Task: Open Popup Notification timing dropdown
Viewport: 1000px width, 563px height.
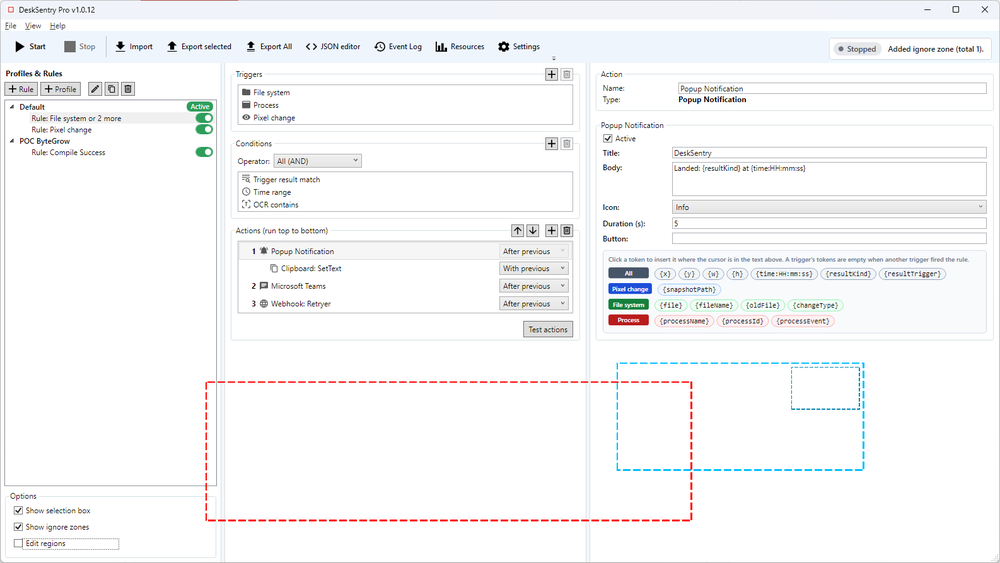Action: (534, 251)
